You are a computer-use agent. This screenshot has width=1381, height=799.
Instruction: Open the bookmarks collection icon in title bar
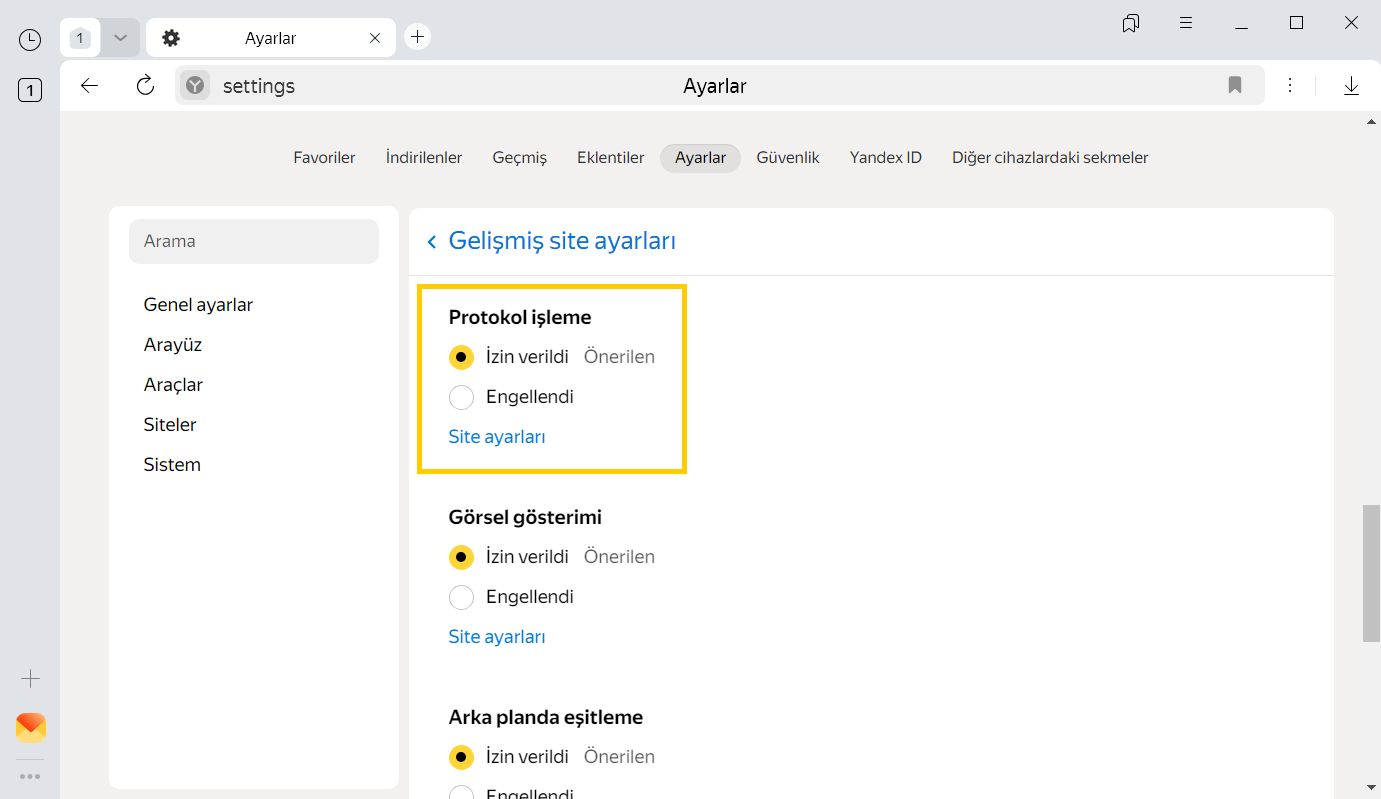[x=1131, y=23]
